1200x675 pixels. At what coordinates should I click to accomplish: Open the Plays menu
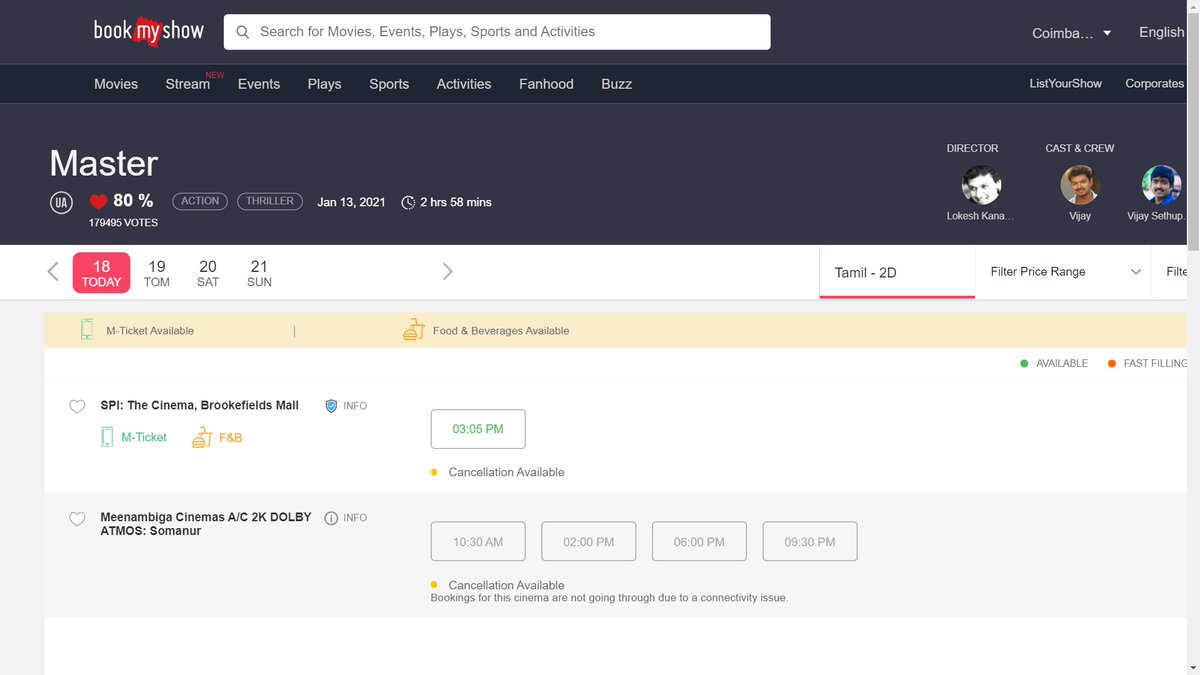pos(324,84)
